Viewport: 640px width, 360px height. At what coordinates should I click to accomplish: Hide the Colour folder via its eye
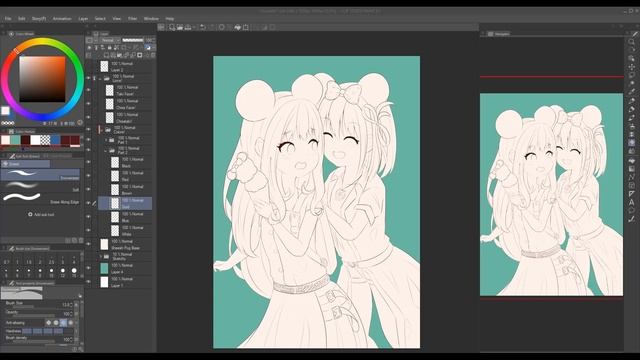(89, 130)
